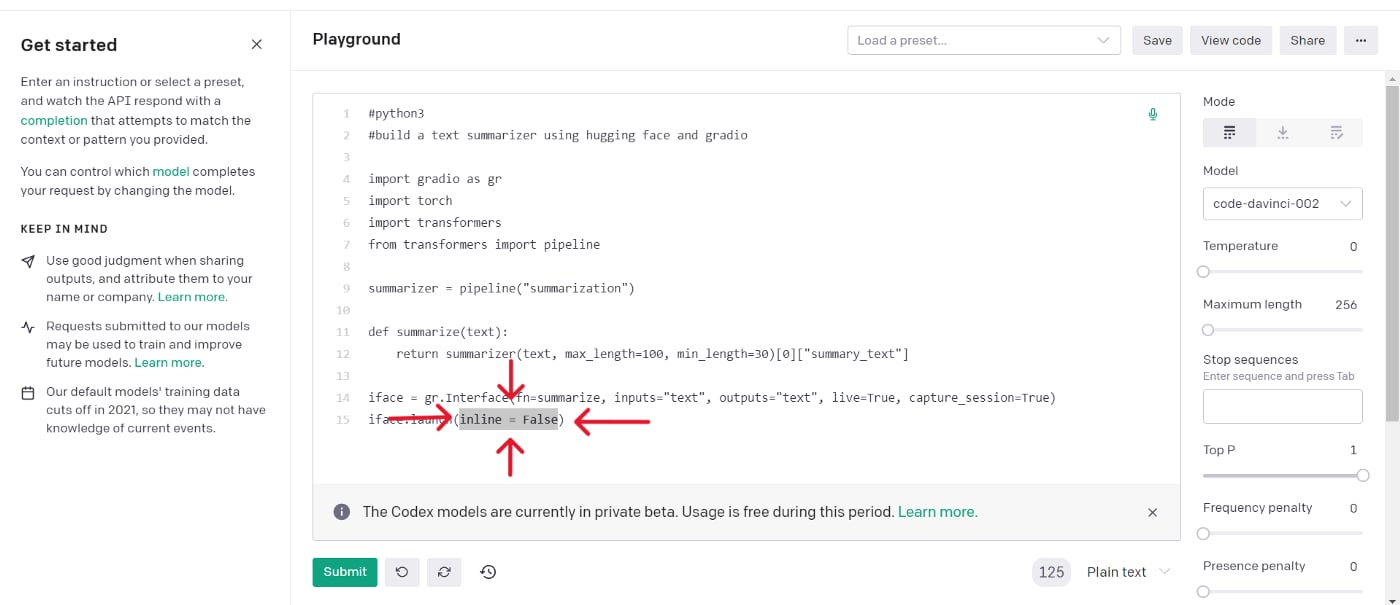
Task: Click the 125 token count badge
Action: click(x=1051, y=572)
